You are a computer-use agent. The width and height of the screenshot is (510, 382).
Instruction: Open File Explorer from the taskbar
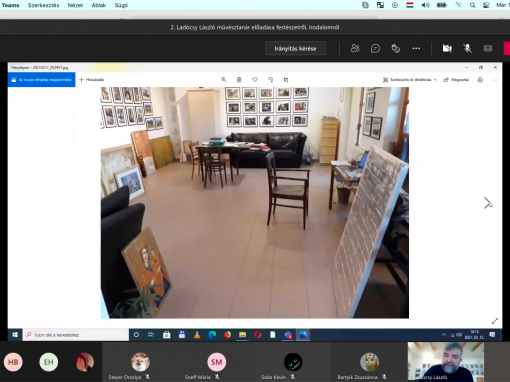(x=242, y=335)
